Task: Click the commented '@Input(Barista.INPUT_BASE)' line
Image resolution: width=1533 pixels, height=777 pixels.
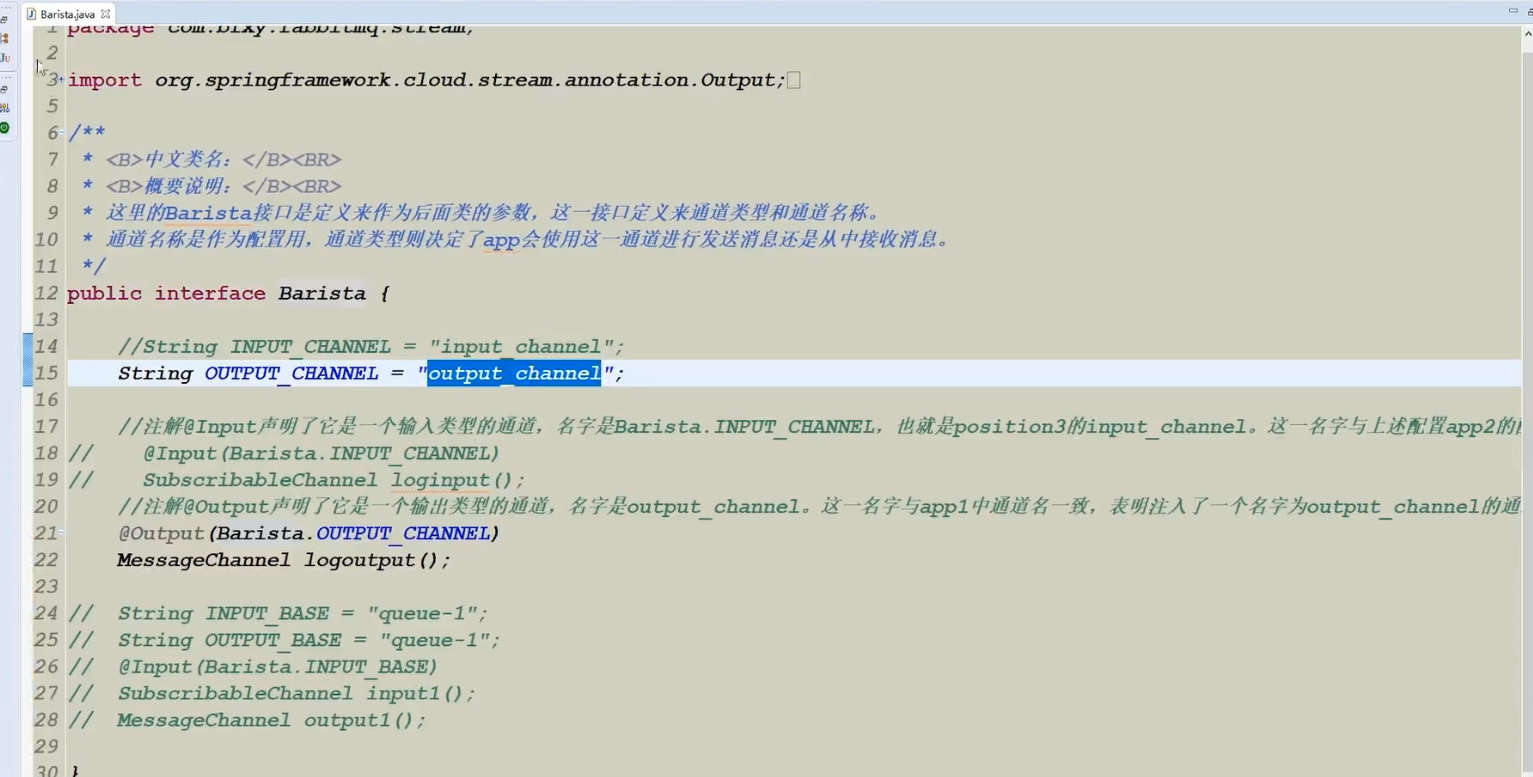Action: (x=278, y=667)
